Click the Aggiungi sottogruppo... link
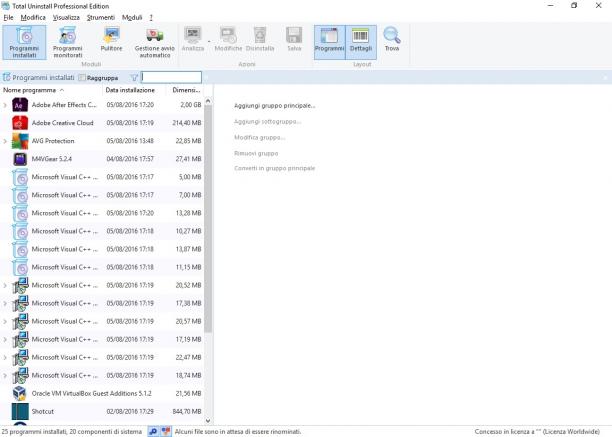 tap(267, 122)
